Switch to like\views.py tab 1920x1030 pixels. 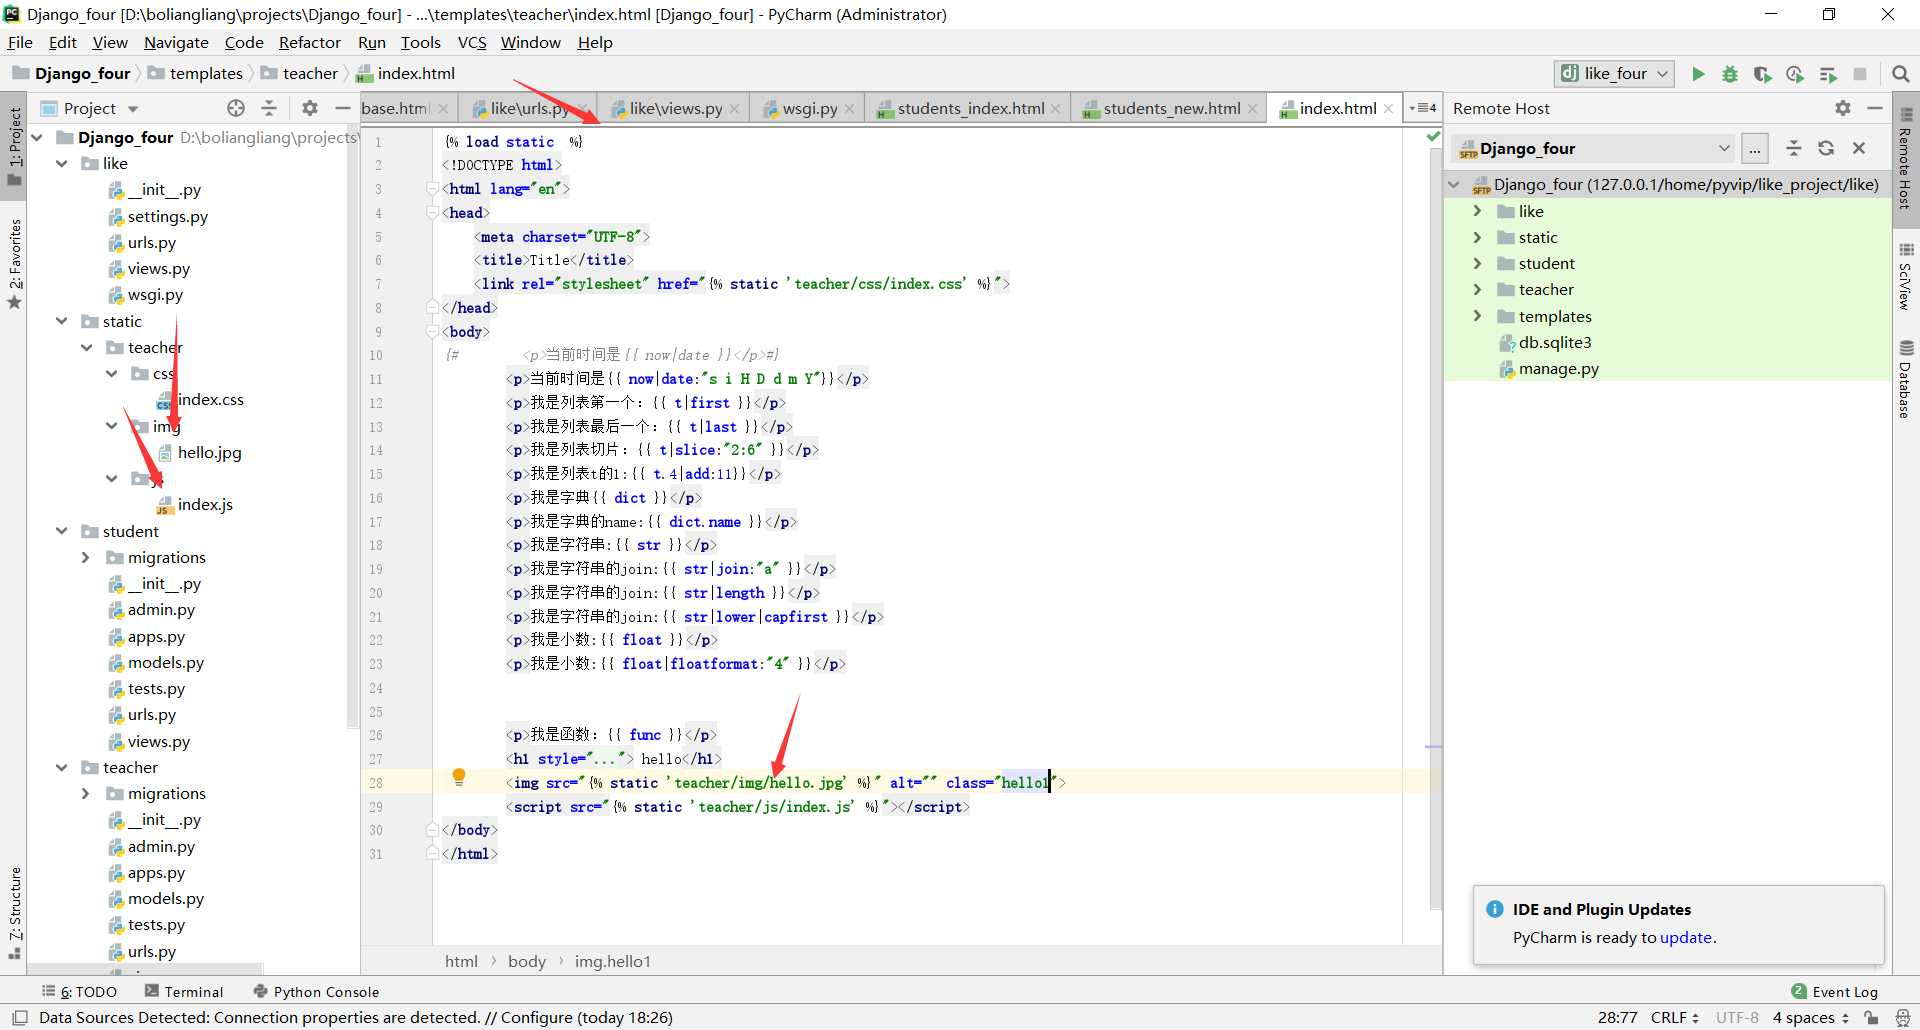676,108
